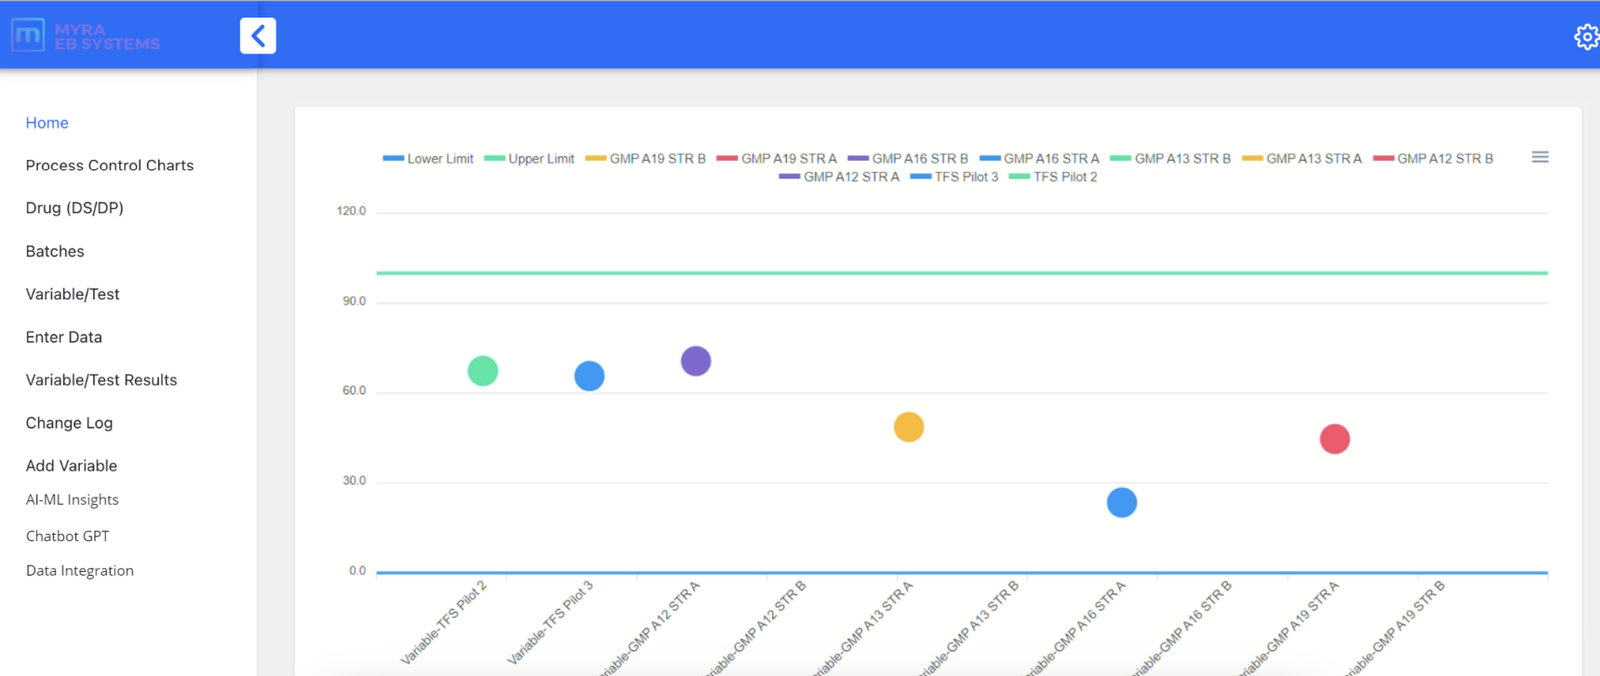
Task: Open Process Control Charts page
Action: tap(110, 166)
